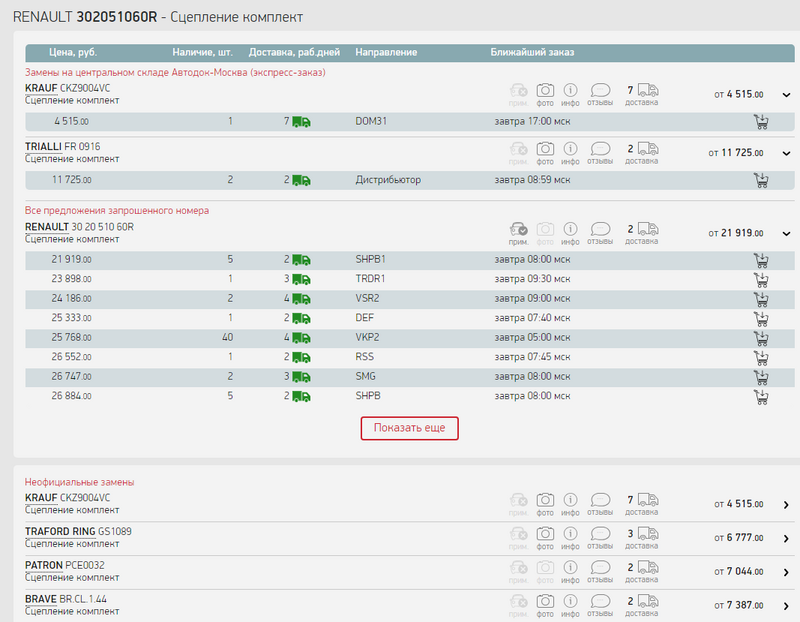Open TRAFORD RING brand link
800x622 pixels.
(x=60, y=532)
